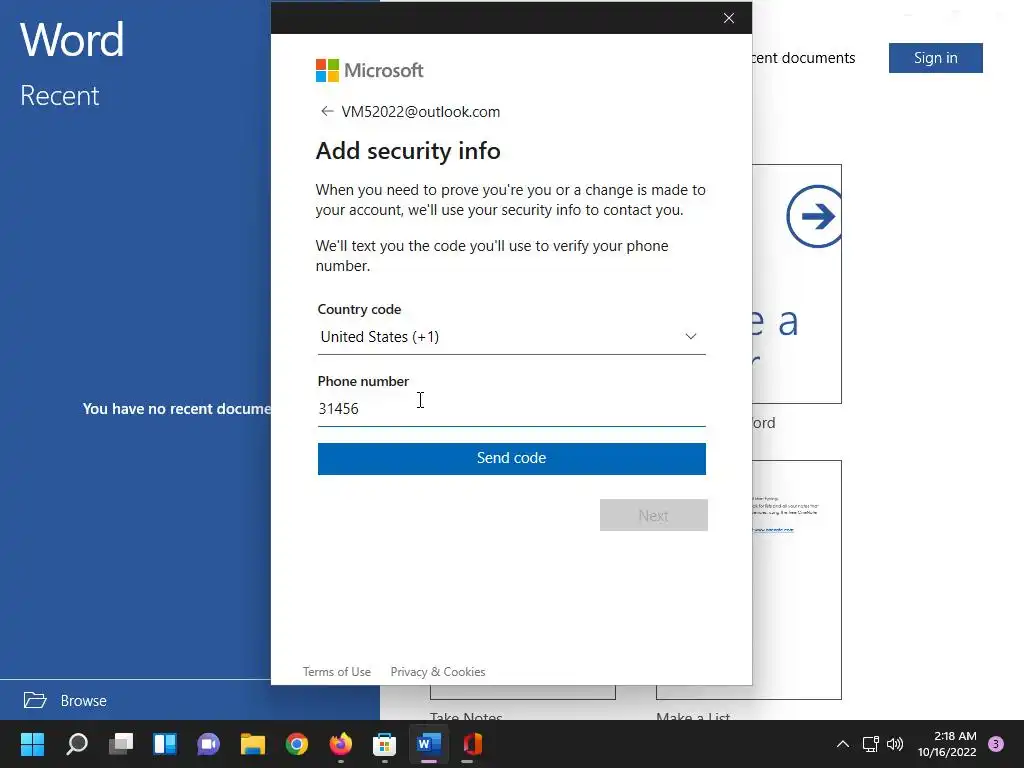Open Task View on the taskbar
The height and width of the screenshot is (768, 1024).
121,744
